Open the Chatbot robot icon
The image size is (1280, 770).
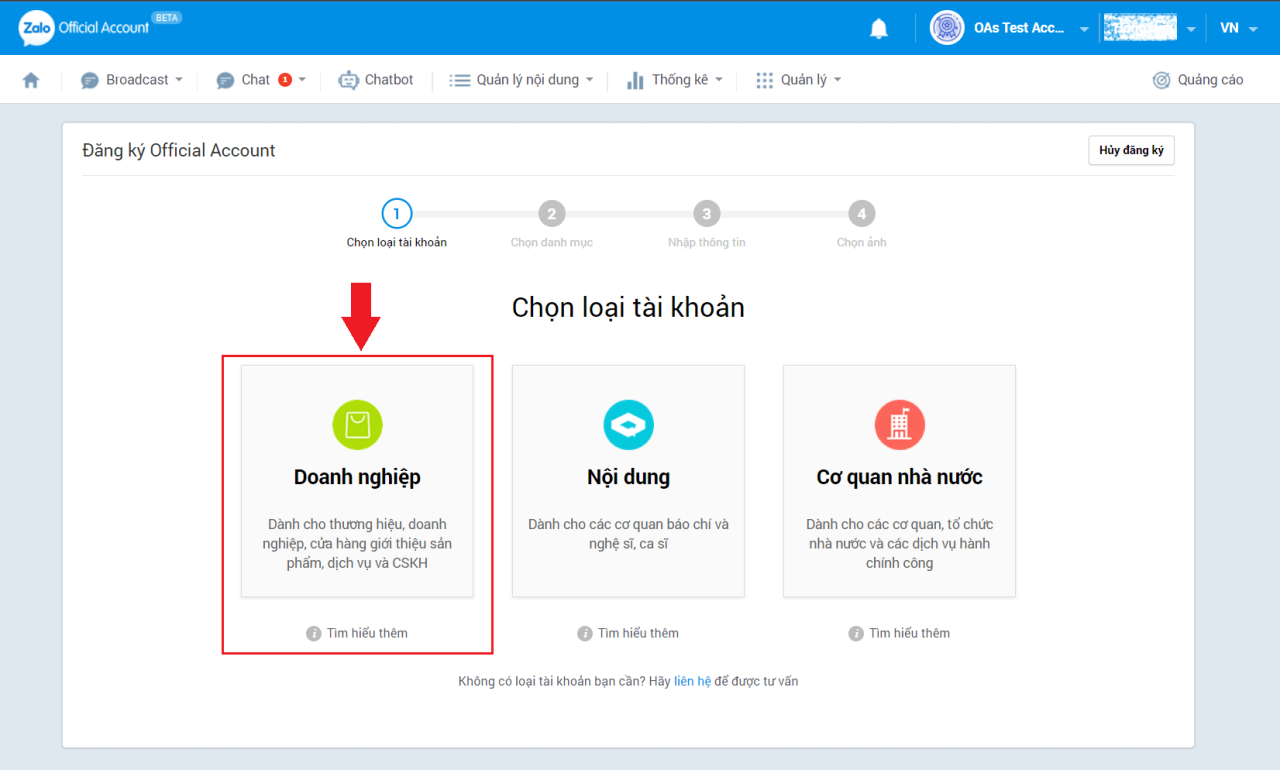[348, 80]
